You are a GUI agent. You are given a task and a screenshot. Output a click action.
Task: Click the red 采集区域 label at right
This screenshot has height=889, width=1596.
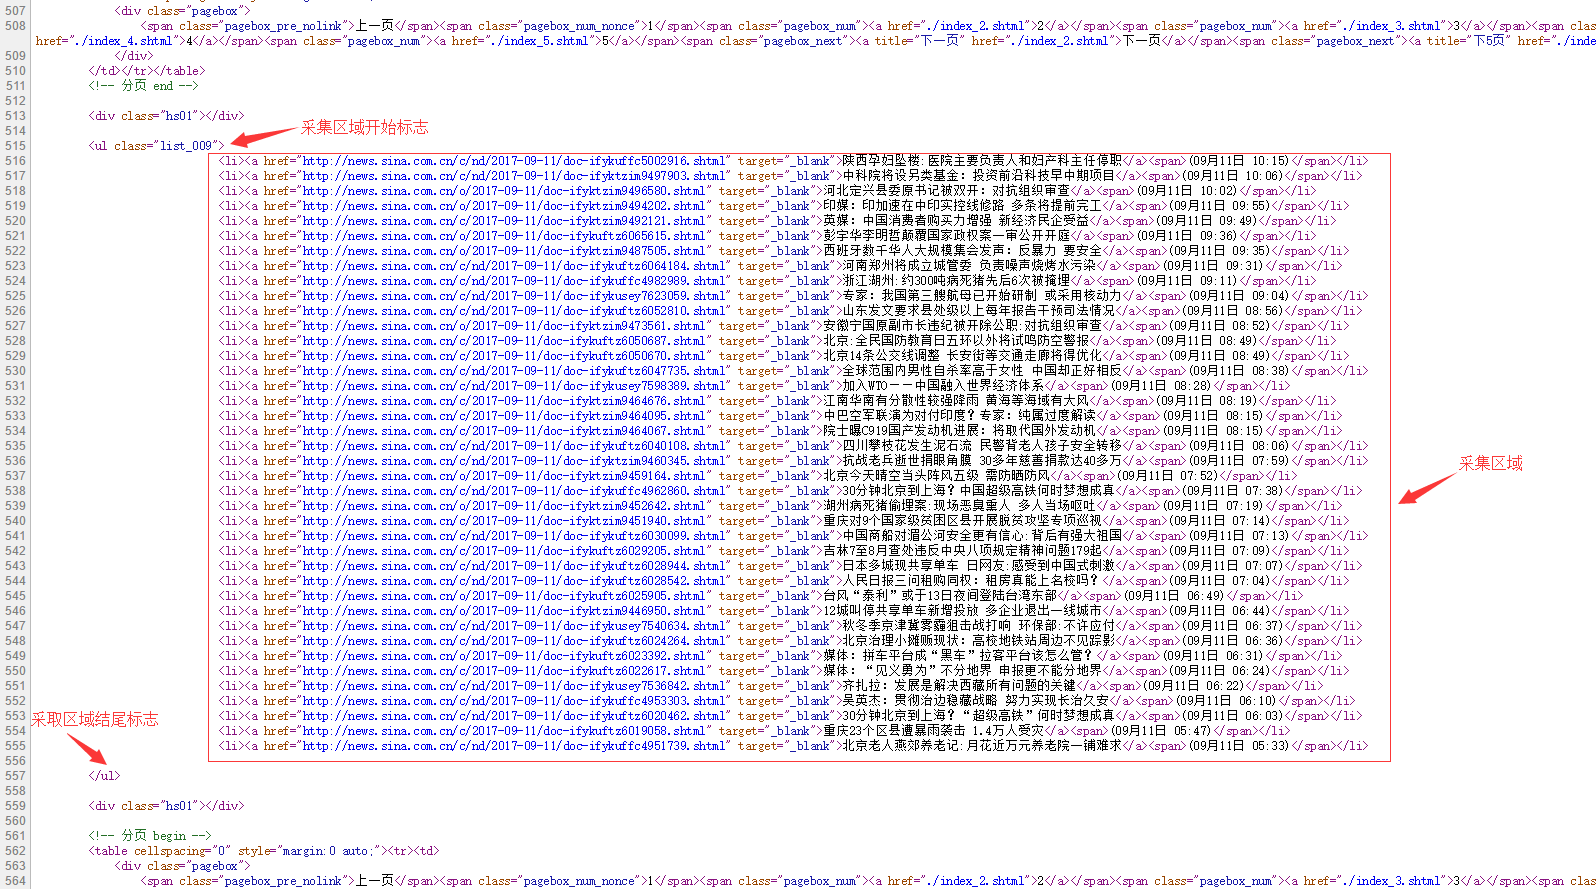1490,463
